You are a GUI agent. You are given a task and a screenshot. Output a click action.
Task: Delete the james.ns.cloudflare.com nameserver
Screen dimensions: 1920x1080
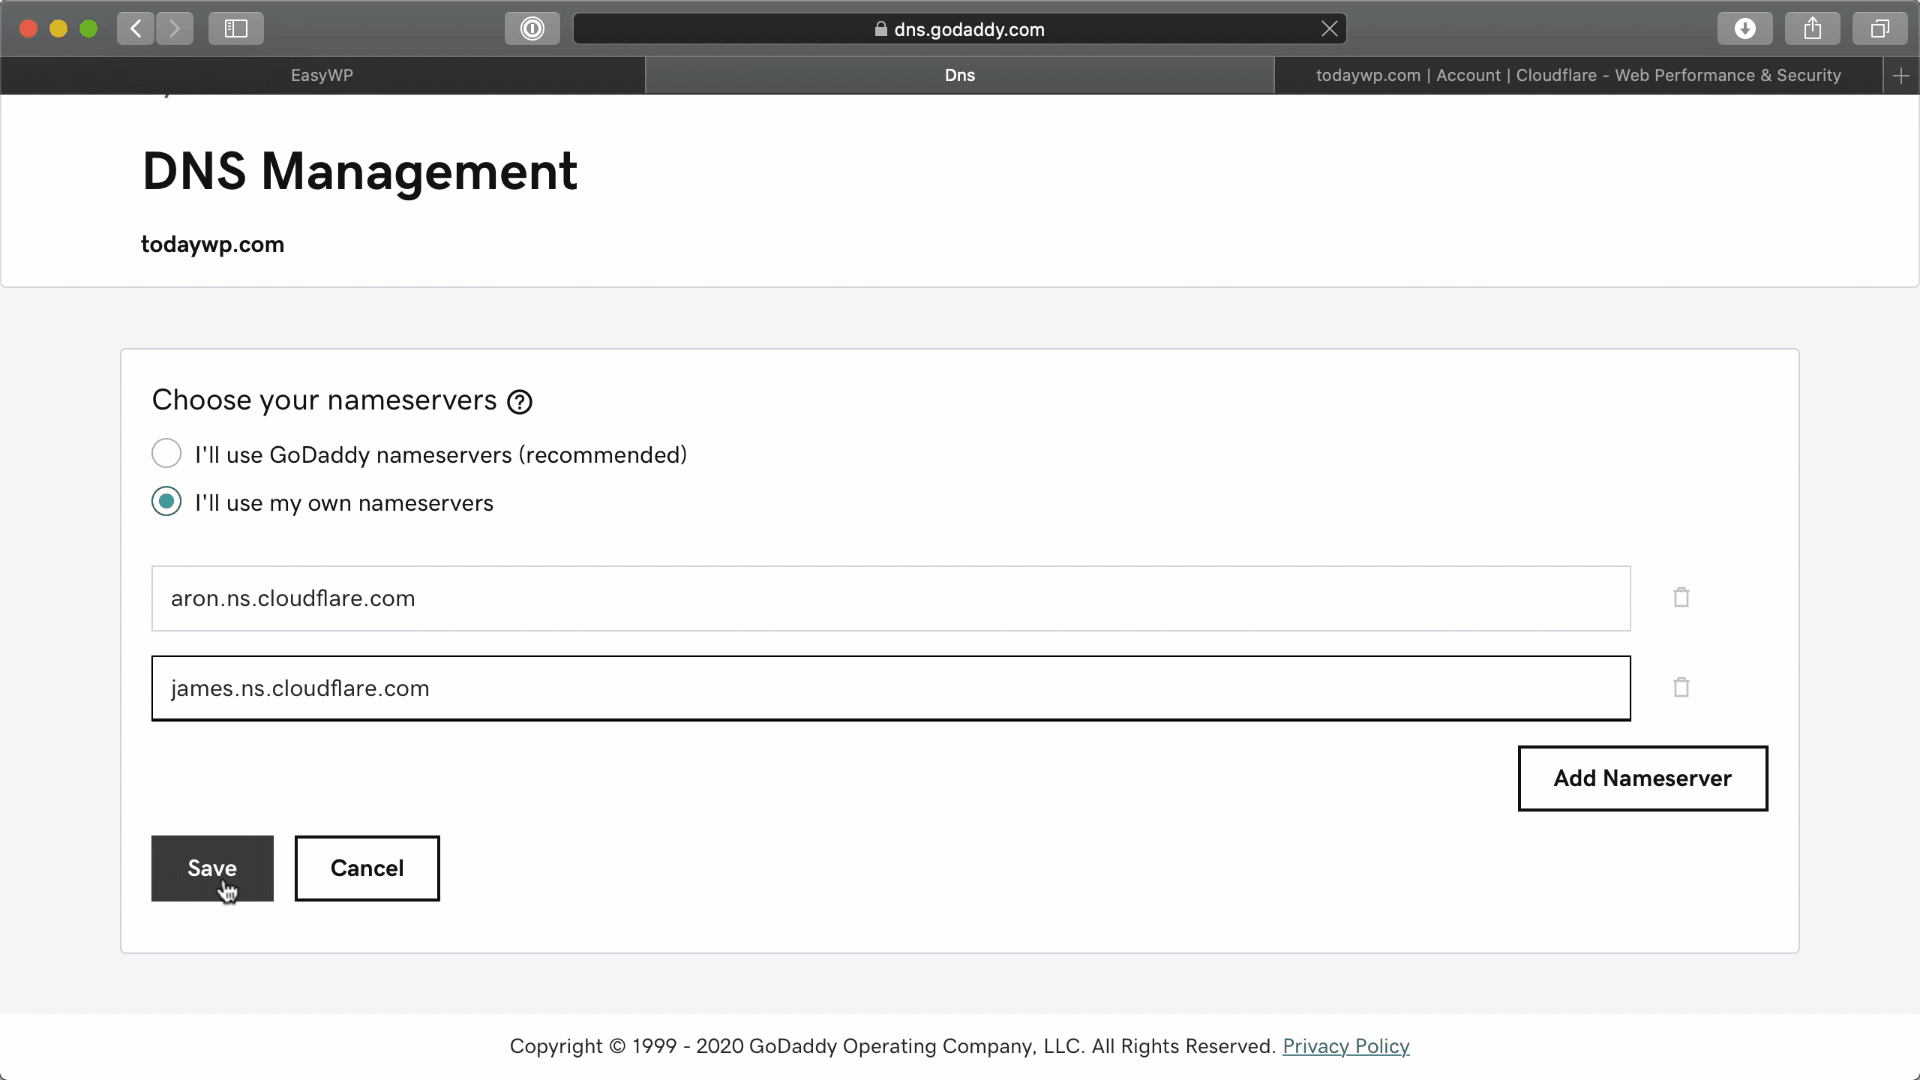click(x=1681, y=688)
